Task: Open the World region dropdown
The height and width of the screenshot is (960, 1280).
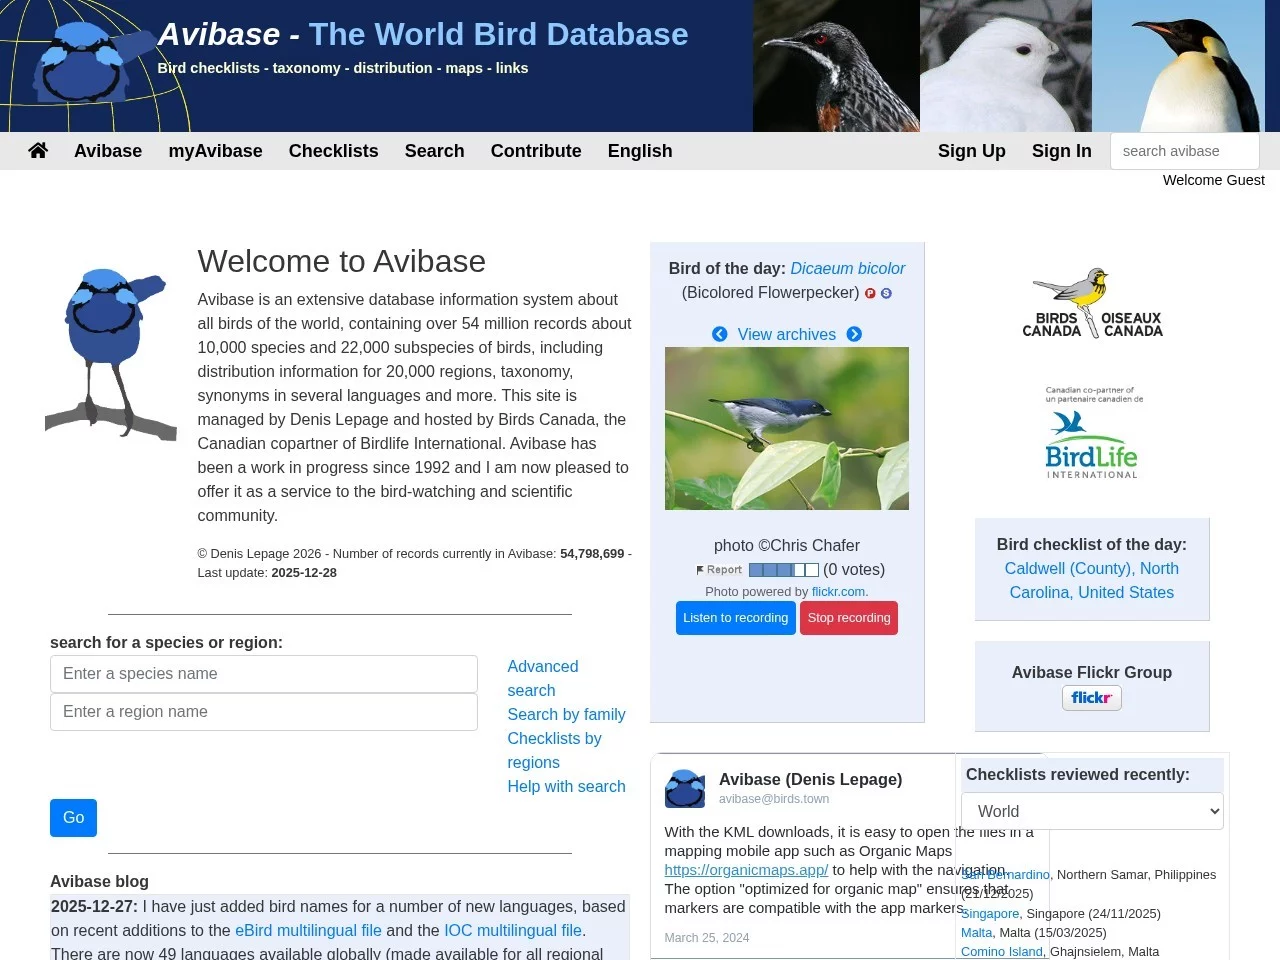Action: point(1091,811)
